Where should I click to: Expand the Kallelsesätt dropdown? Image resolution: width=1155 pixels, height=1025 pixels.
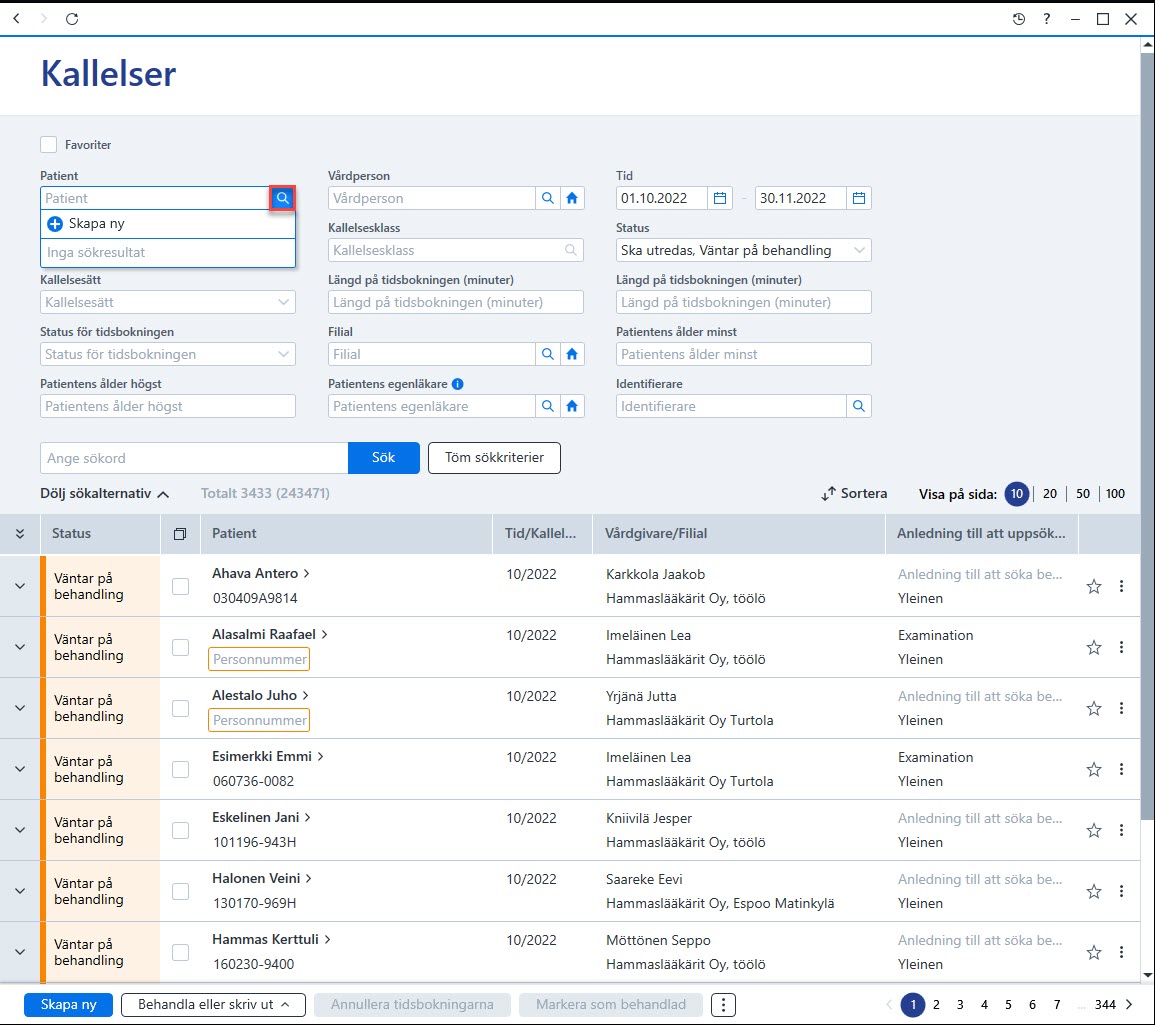(x=168, y=302)
